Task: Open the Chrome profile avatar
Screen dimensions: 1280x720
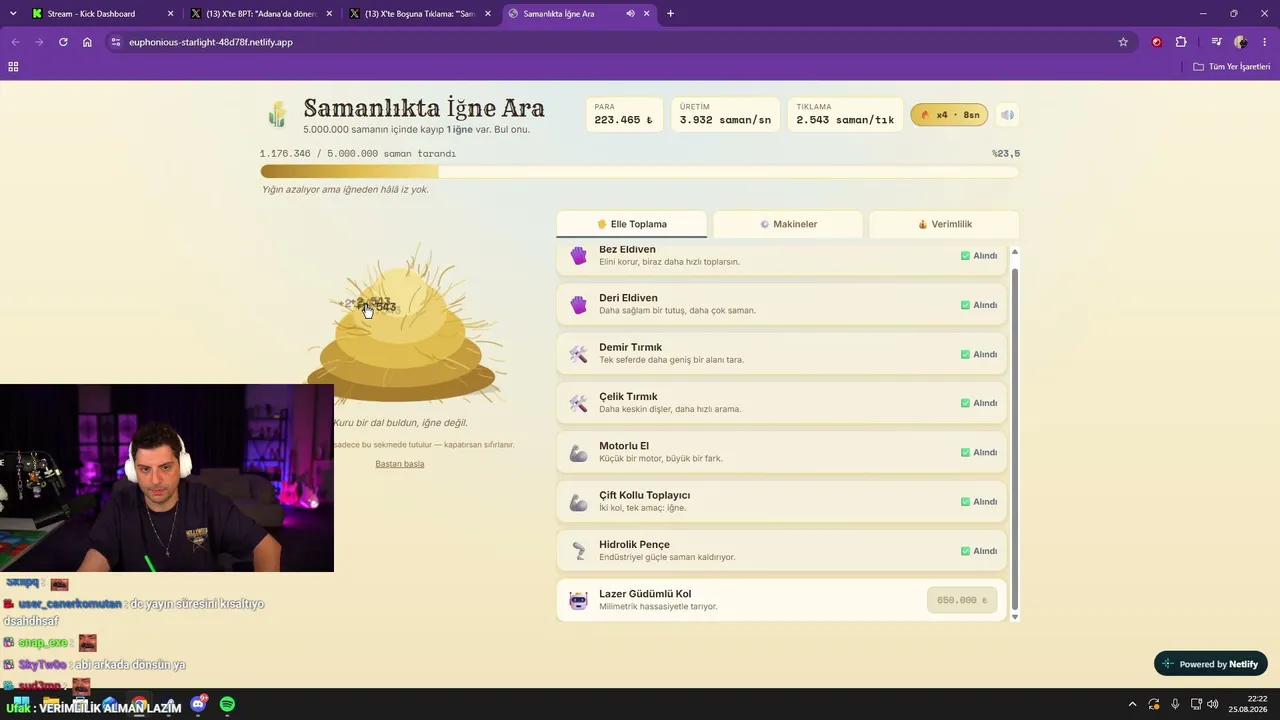Action: [1241, 42]
